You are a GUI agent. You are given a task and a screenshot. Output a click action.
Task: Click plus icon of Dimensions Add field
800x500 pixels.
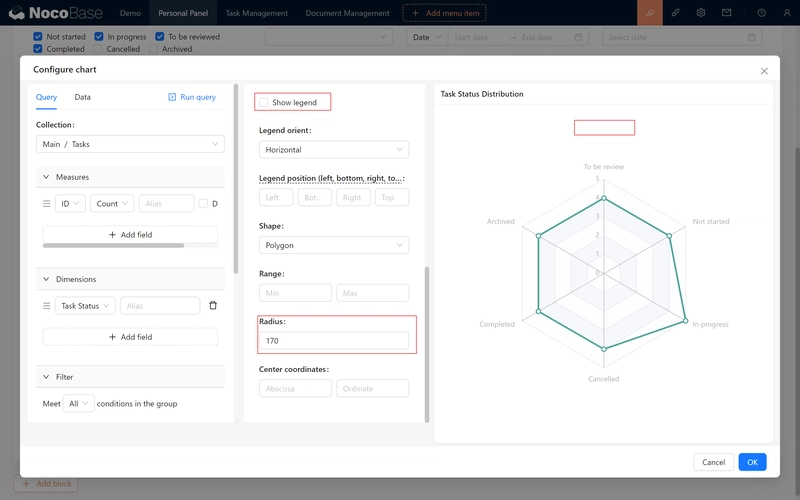(112, 337)
